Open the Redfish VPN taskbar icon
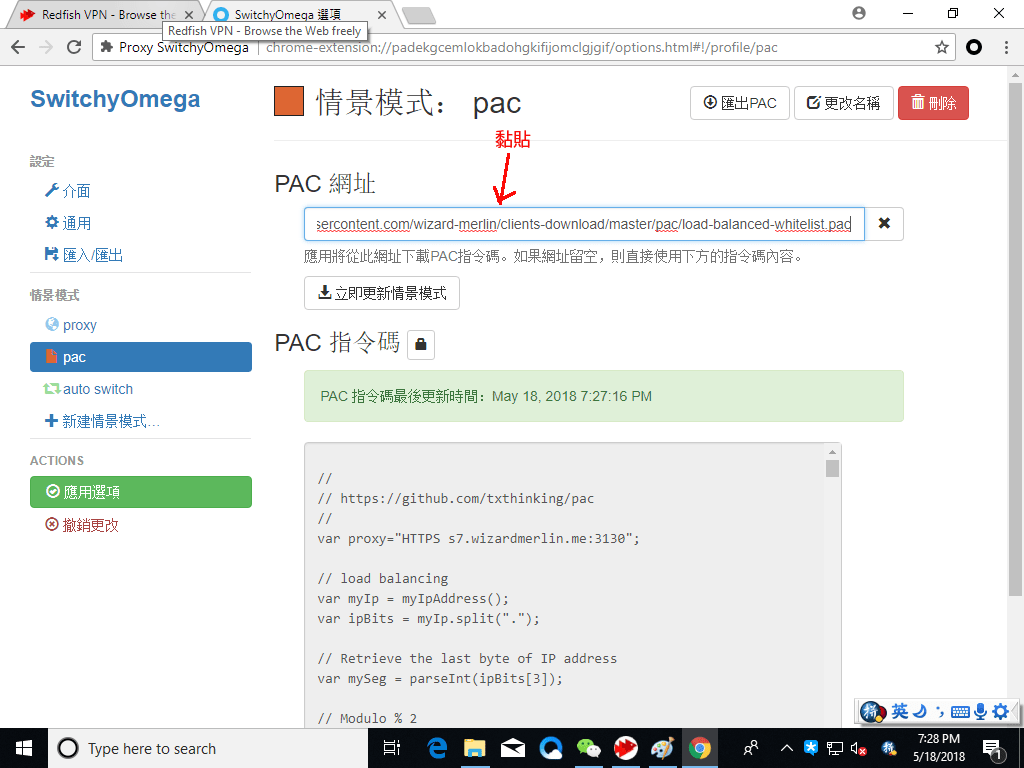The width and height of the screenshot is (1024, 768). 626,748
